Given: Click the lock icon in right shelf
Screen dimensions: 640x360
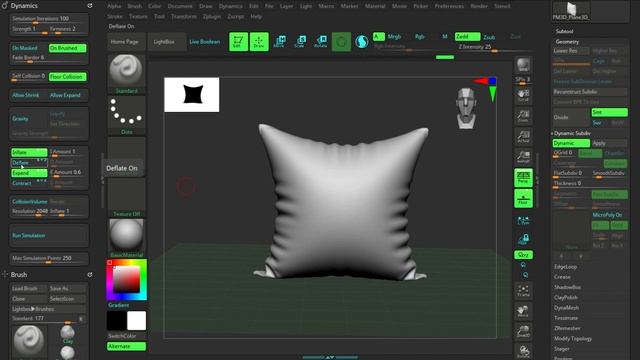Looking at the screenshot, I should tap(524, 239).
